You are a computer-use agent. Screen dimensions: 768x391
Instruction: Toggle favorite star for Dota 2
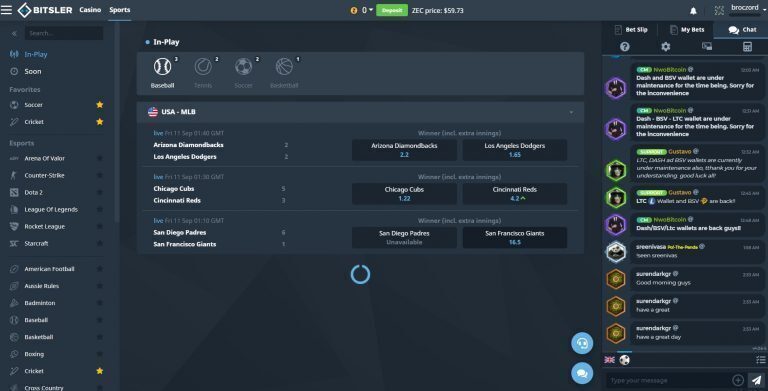click(x=100, y=193)
